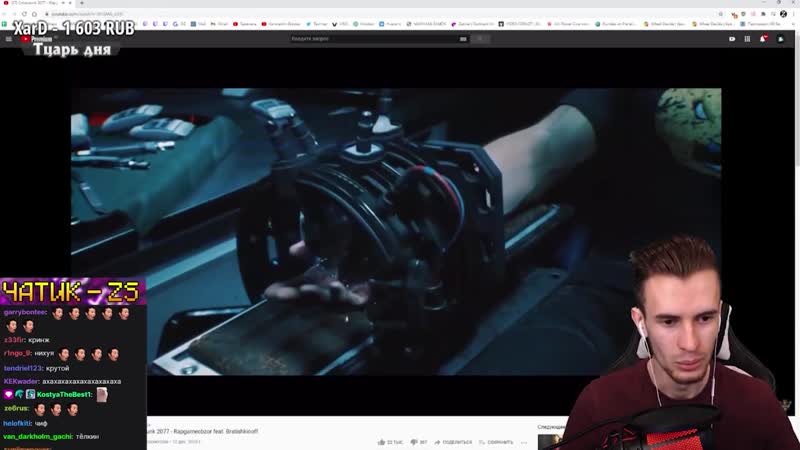Click chat username r1ngo_9

point(17,353)
